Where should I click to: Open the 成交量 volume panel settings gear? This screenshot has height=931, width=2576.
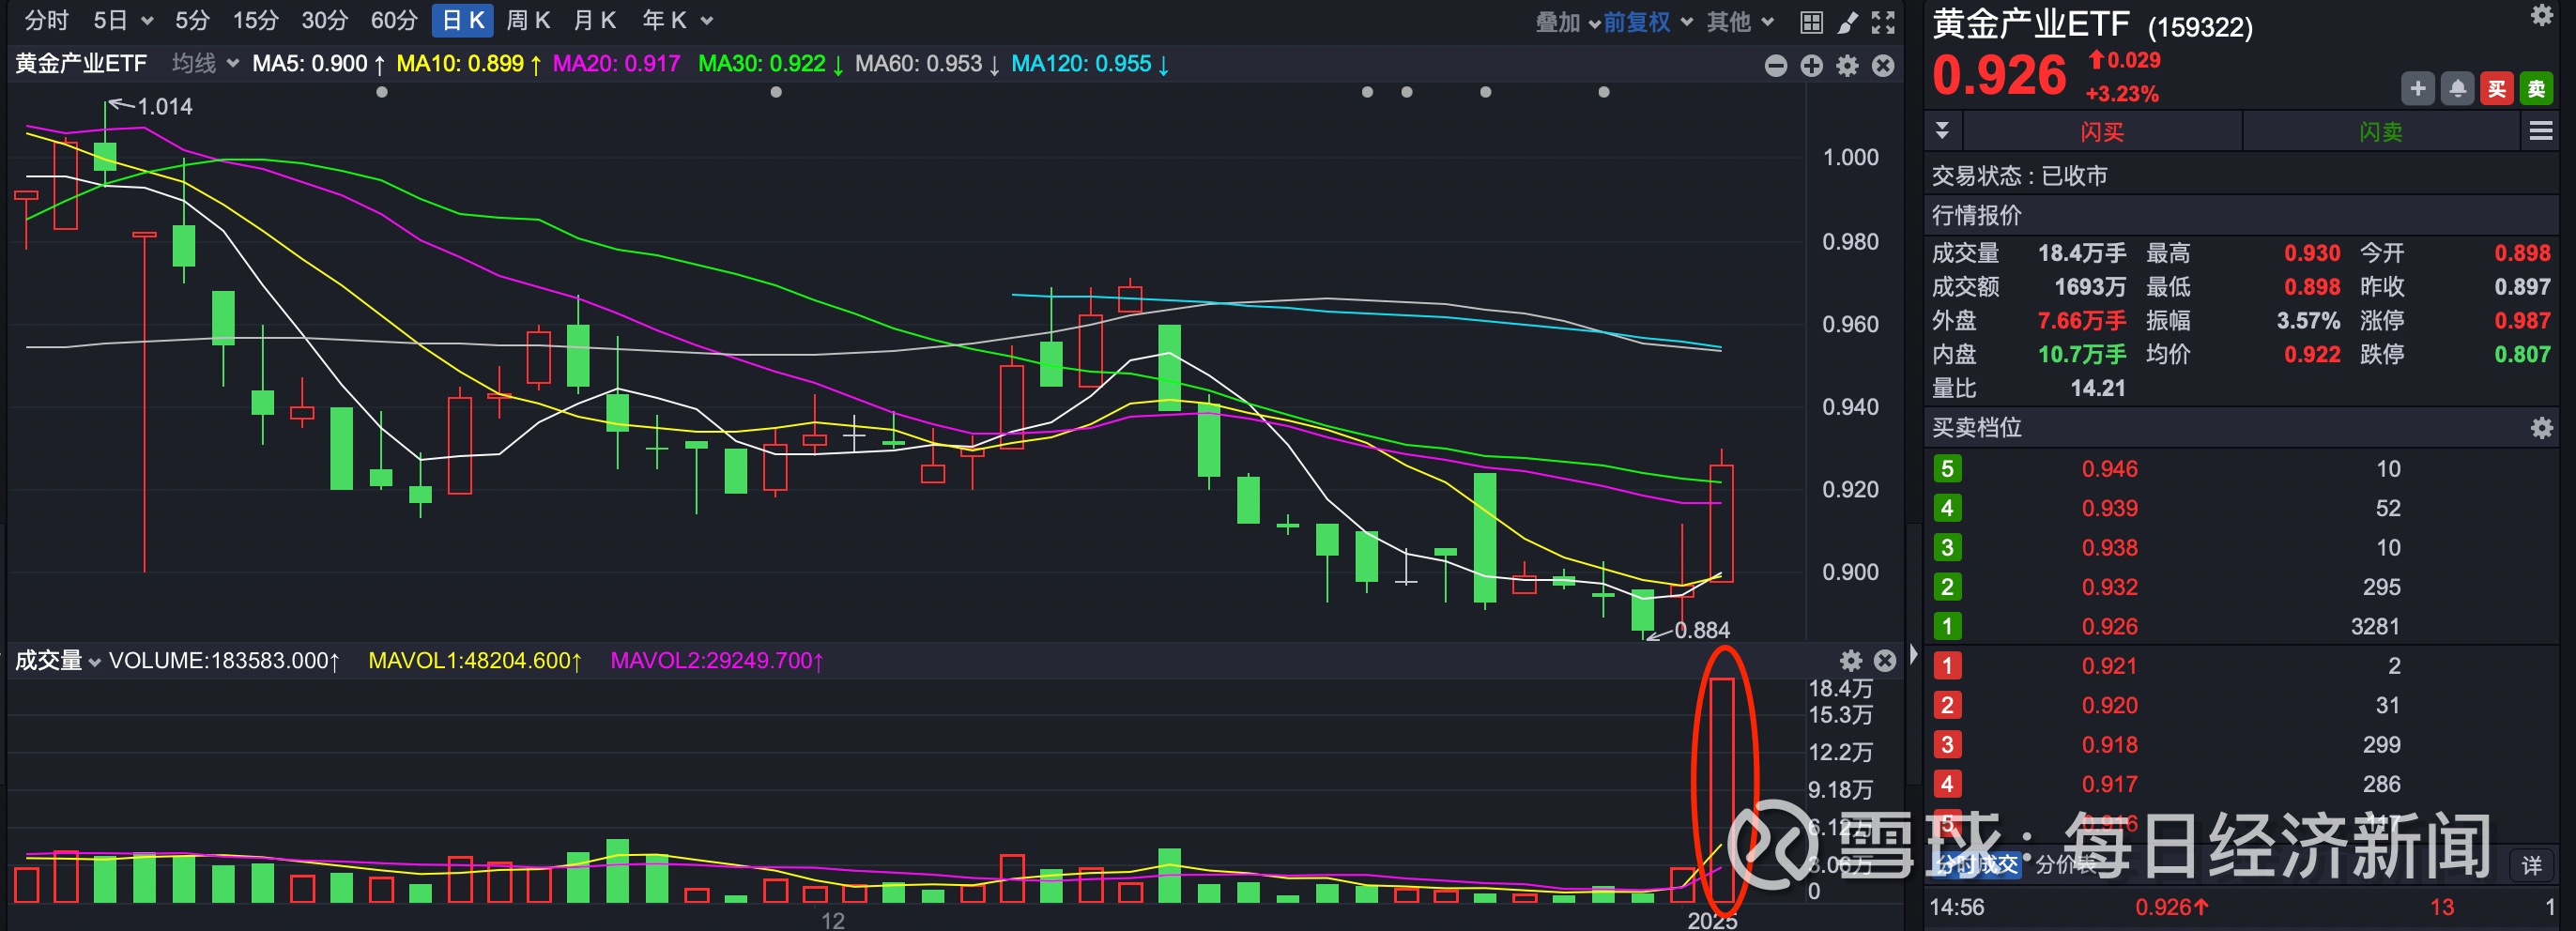tap(1851, 661)
